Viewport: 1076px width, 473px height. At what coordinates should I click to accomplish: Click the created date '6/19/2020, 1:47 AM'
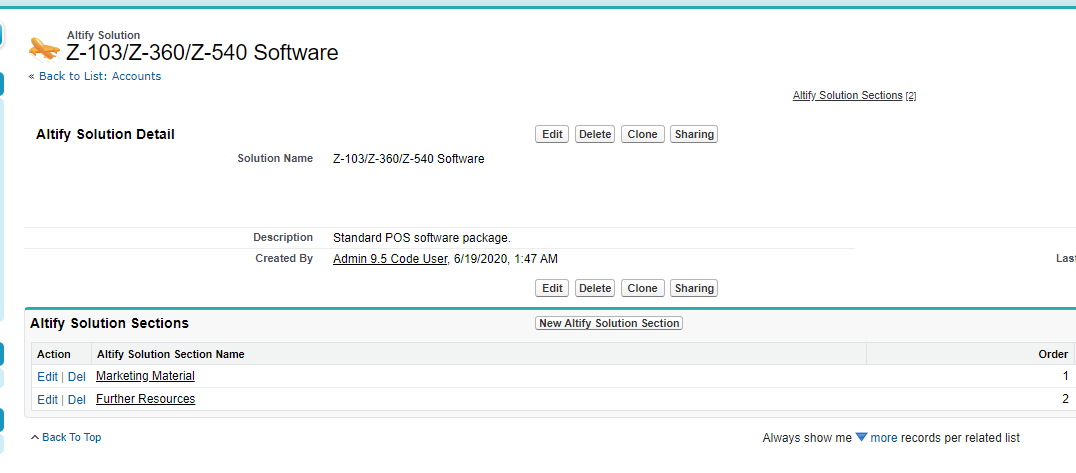point(505,259)
